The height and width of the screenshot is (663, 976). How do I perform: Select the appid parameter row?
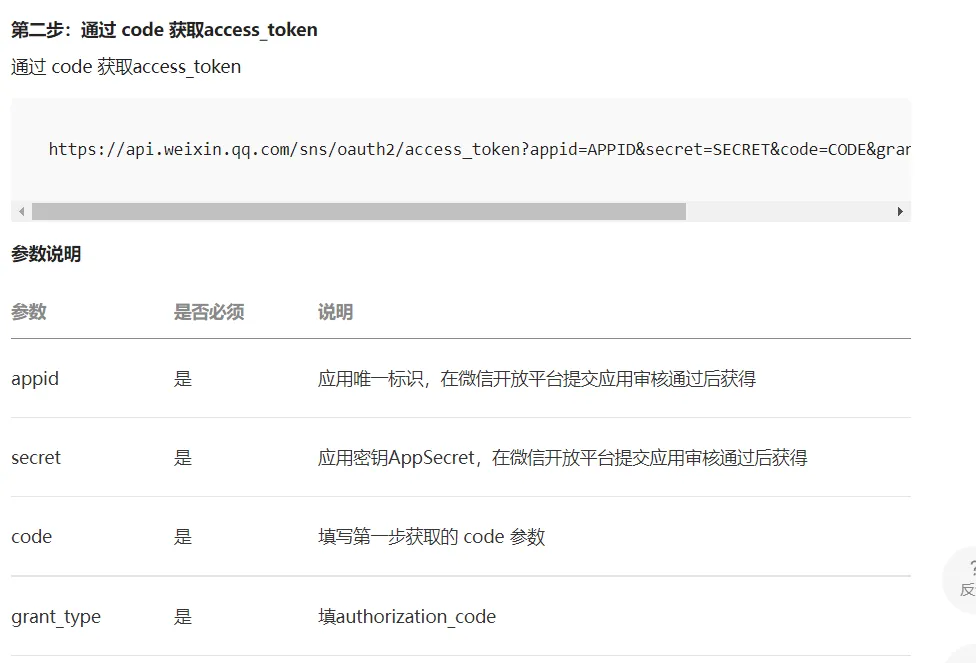point(35,378)
